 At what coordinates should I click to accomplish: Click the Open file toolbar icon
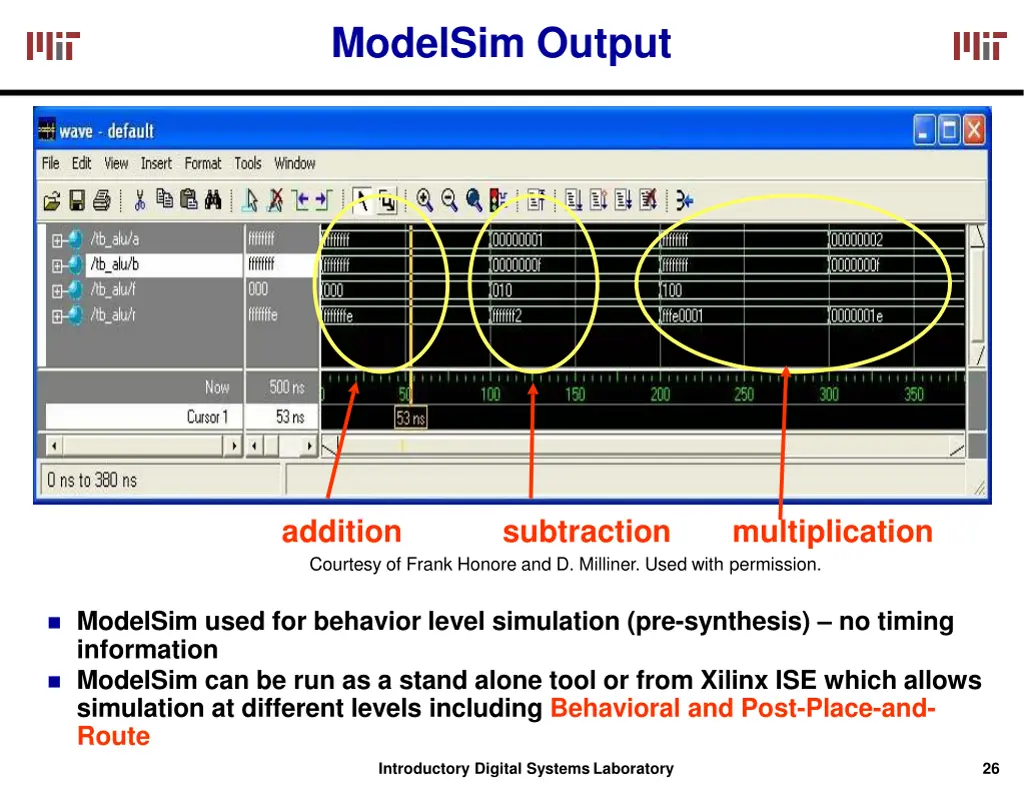tap(52, 201)
